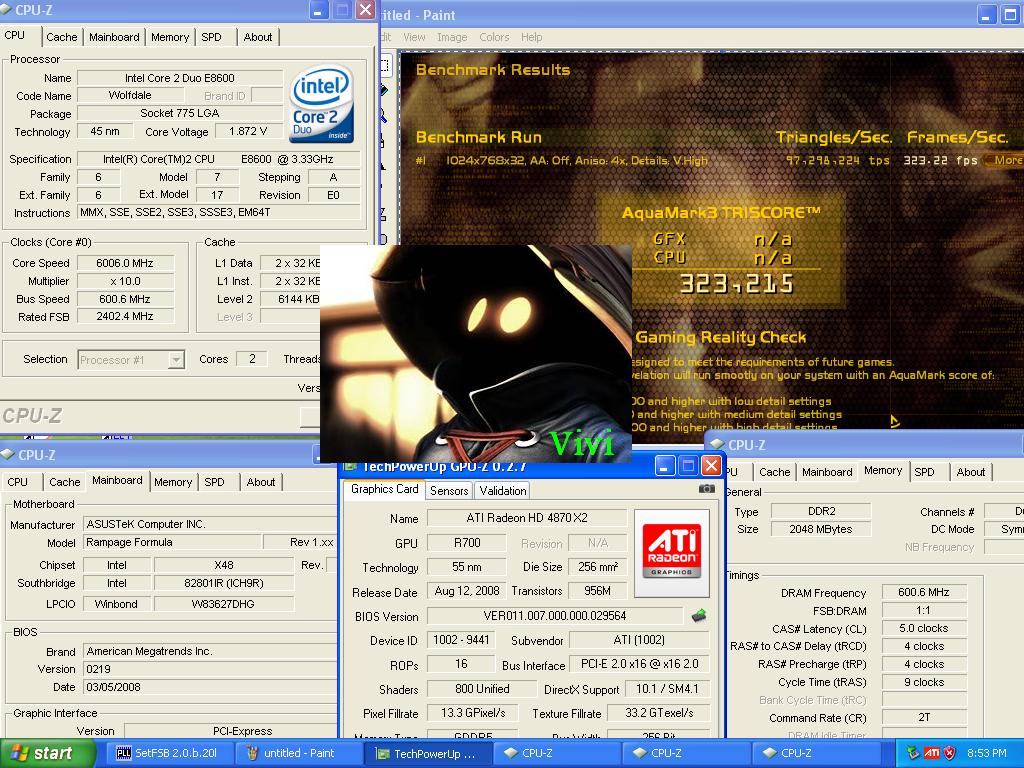Click the BIOS save chip icon in GPU-Z

(x=699, y=615)
